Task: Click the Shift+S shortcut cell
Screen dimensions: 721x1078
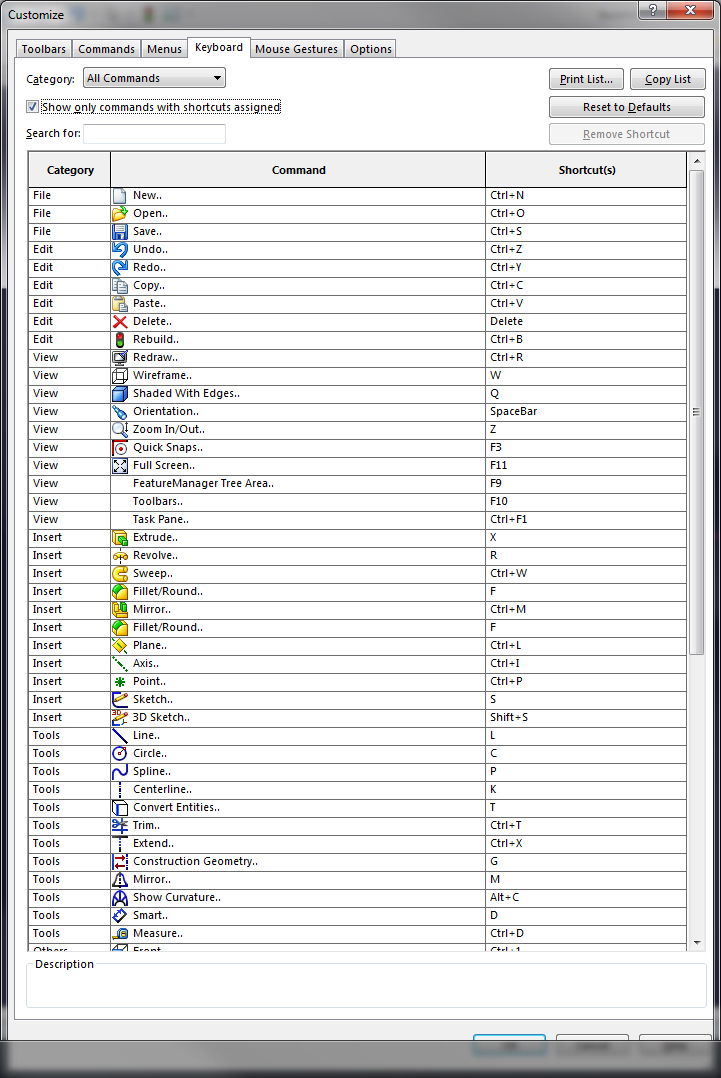Action: [586, 717]
